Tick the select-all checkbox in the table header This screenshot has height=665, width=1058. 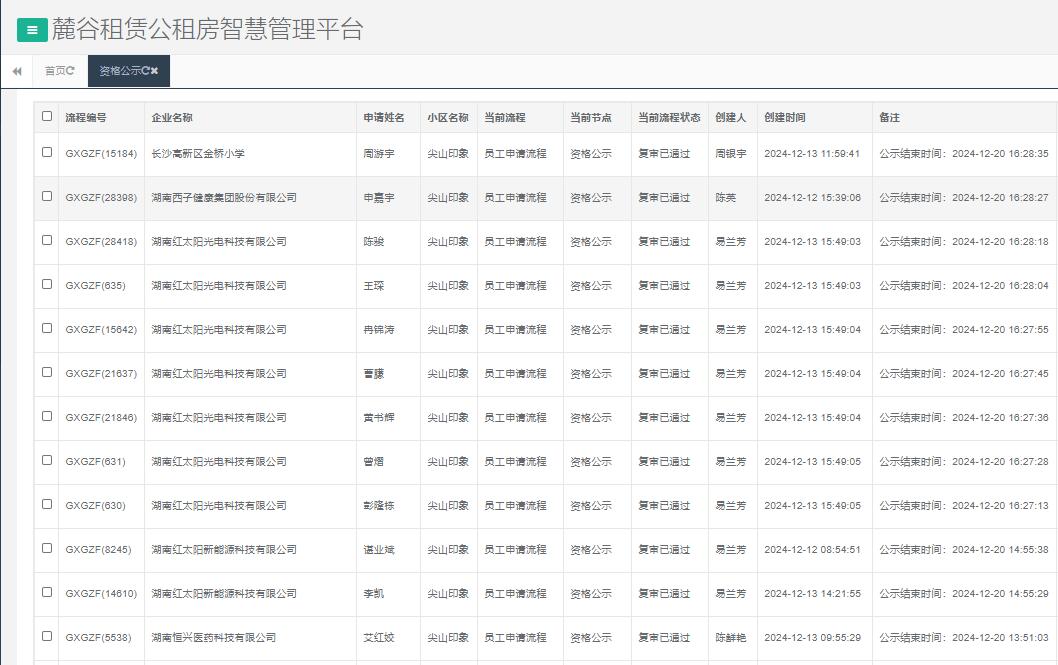47,116
